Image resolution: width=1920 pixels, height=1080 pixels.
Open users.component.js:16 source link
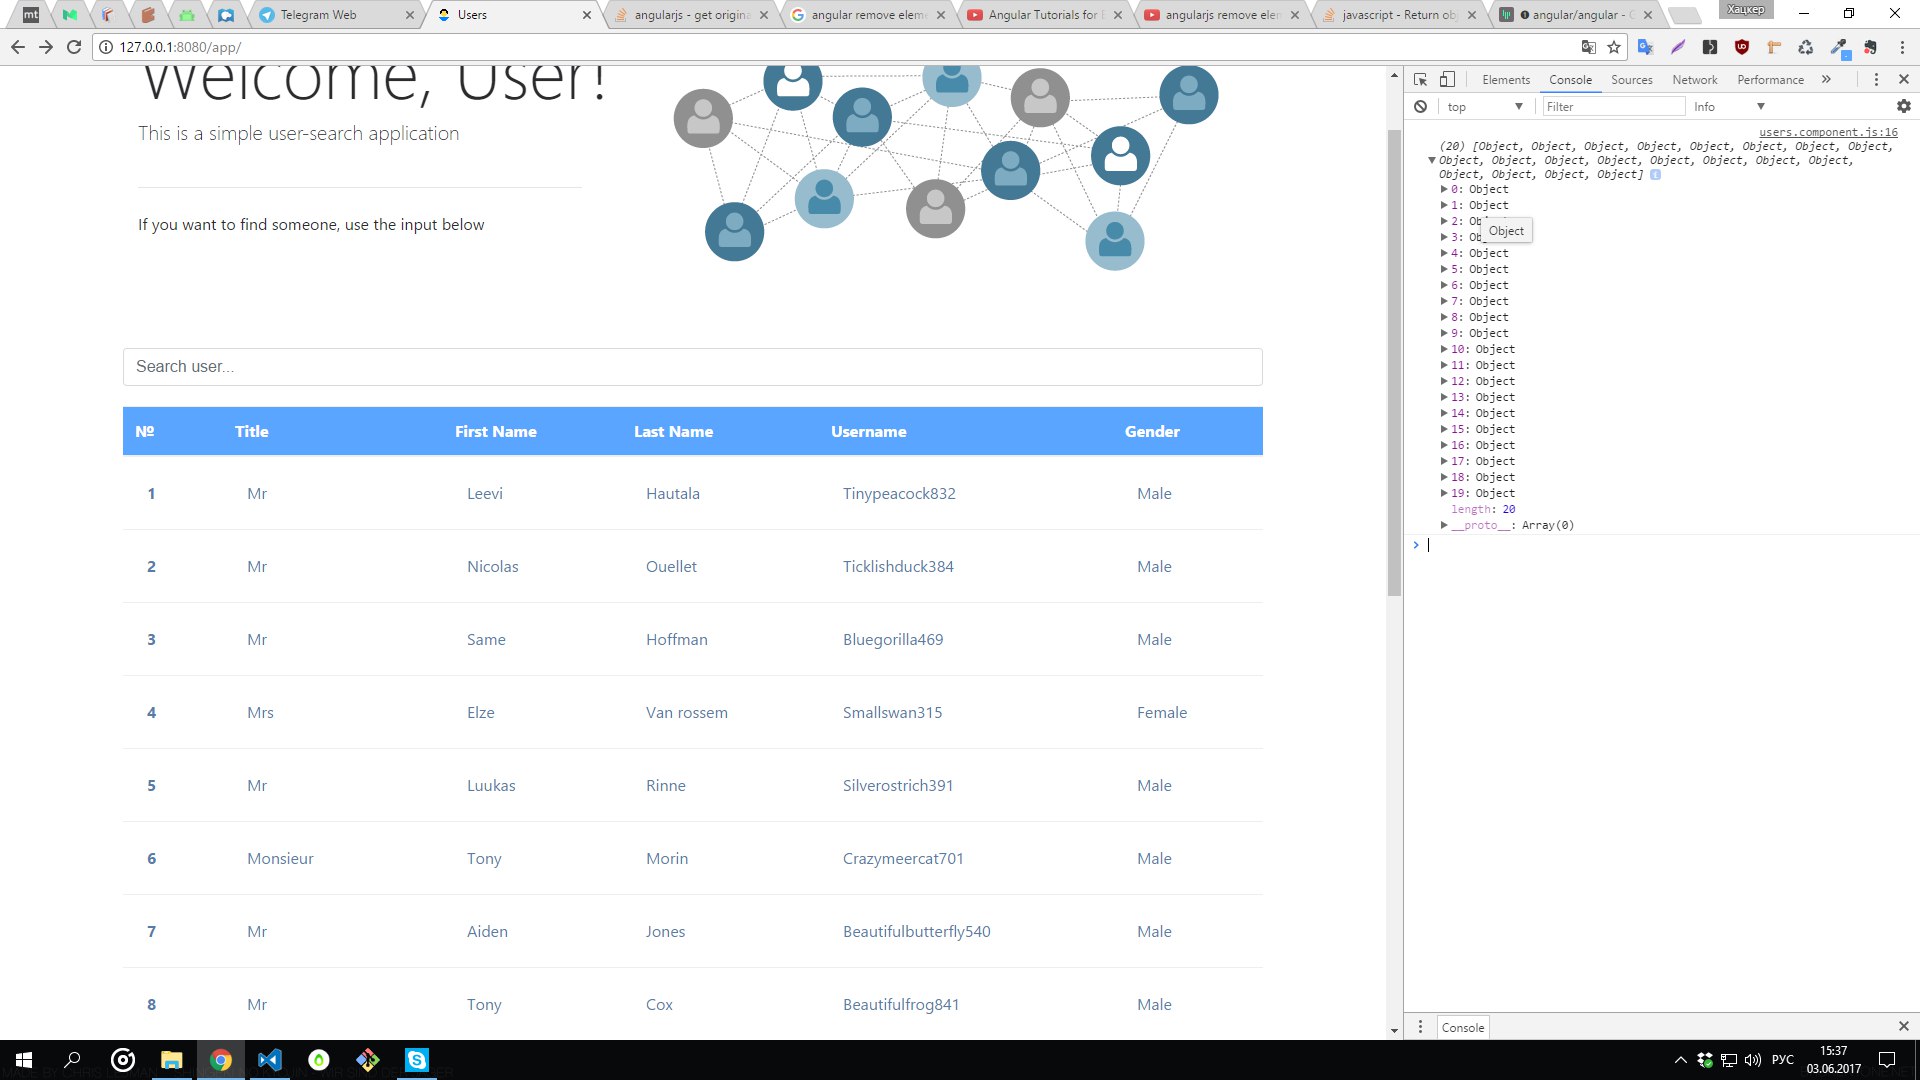[x=1827, y=132]
